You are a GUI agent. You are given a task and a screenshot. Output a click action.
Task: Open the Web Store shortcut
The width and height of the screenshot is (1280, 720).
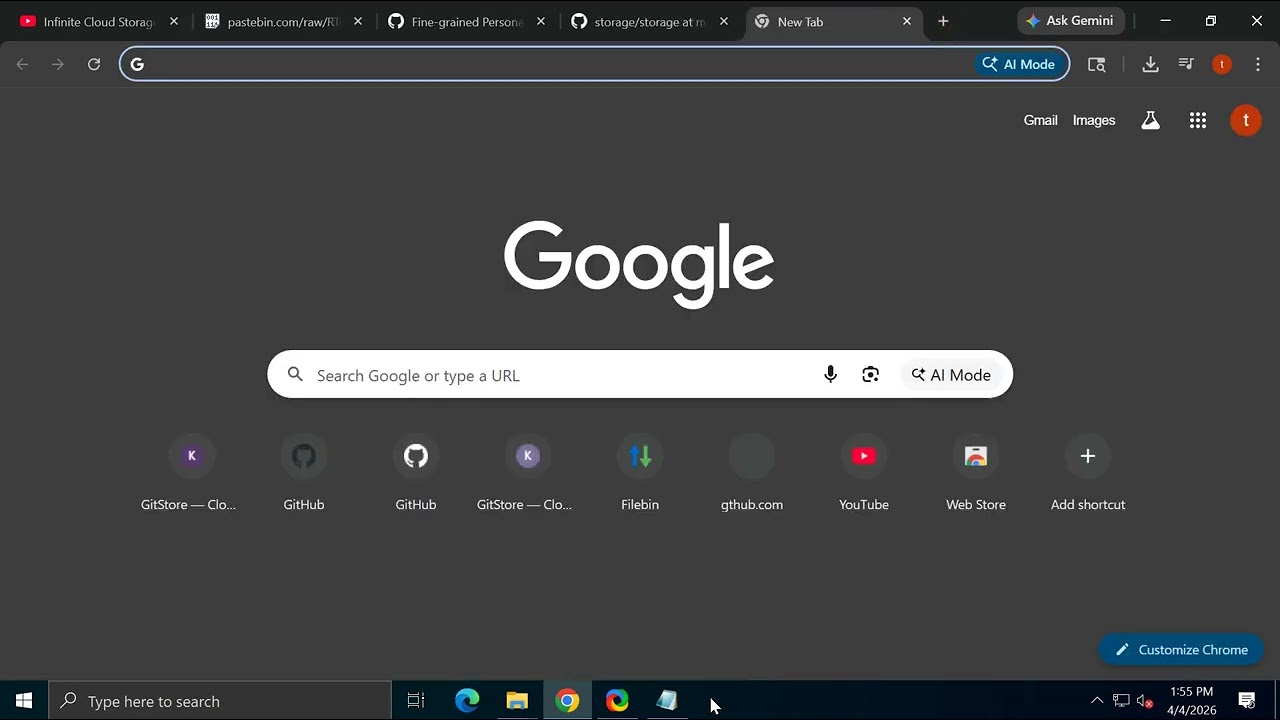point(976,473)
